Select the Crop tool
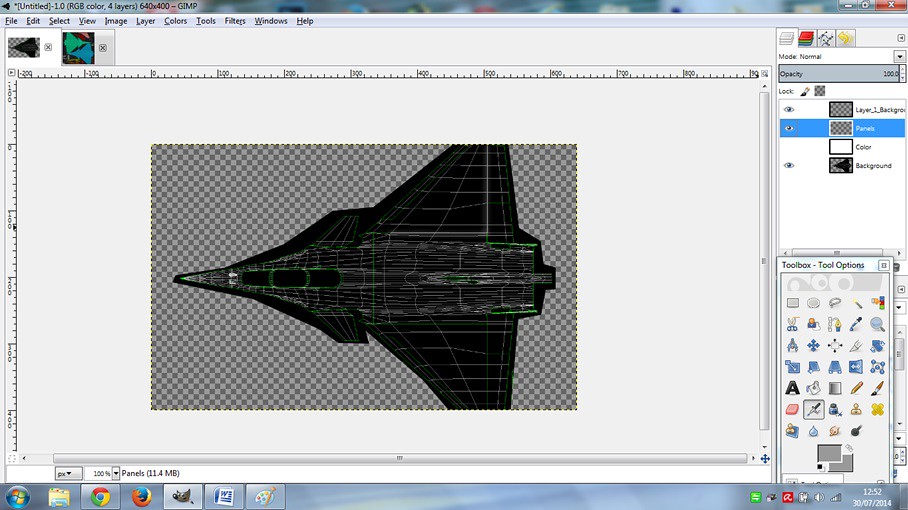Image resolution: width=908 pixels, height=510 pixels. coord(856,346)
